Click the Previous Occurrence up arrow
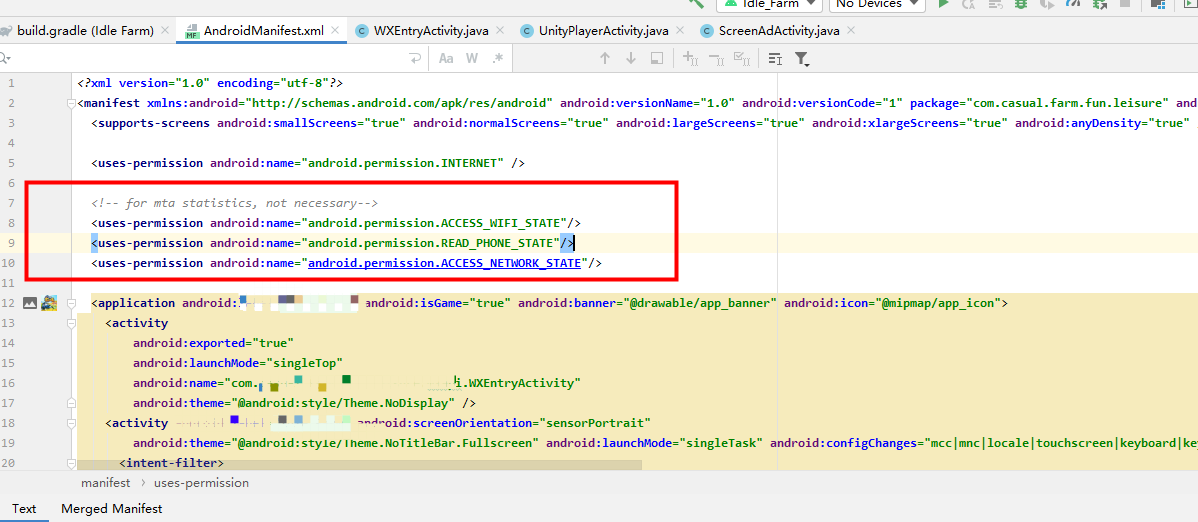Screen dimensions: 1198x522 [605, 58]
